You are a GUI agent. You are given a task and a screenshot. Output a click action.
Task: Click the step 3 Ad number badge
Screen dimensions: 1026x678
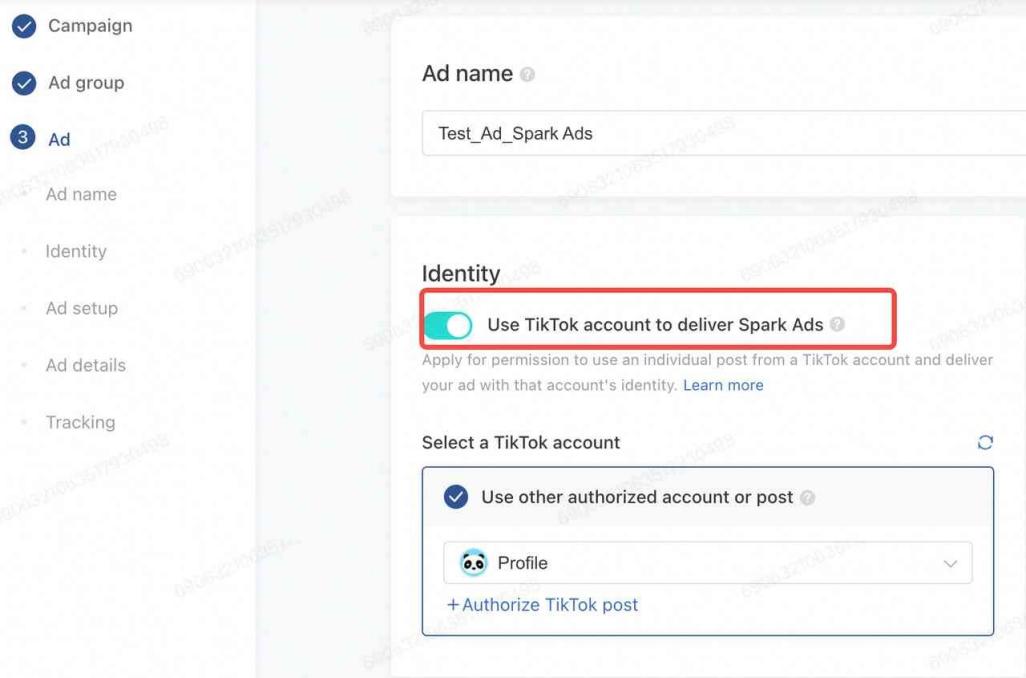(x=23, y=137)
